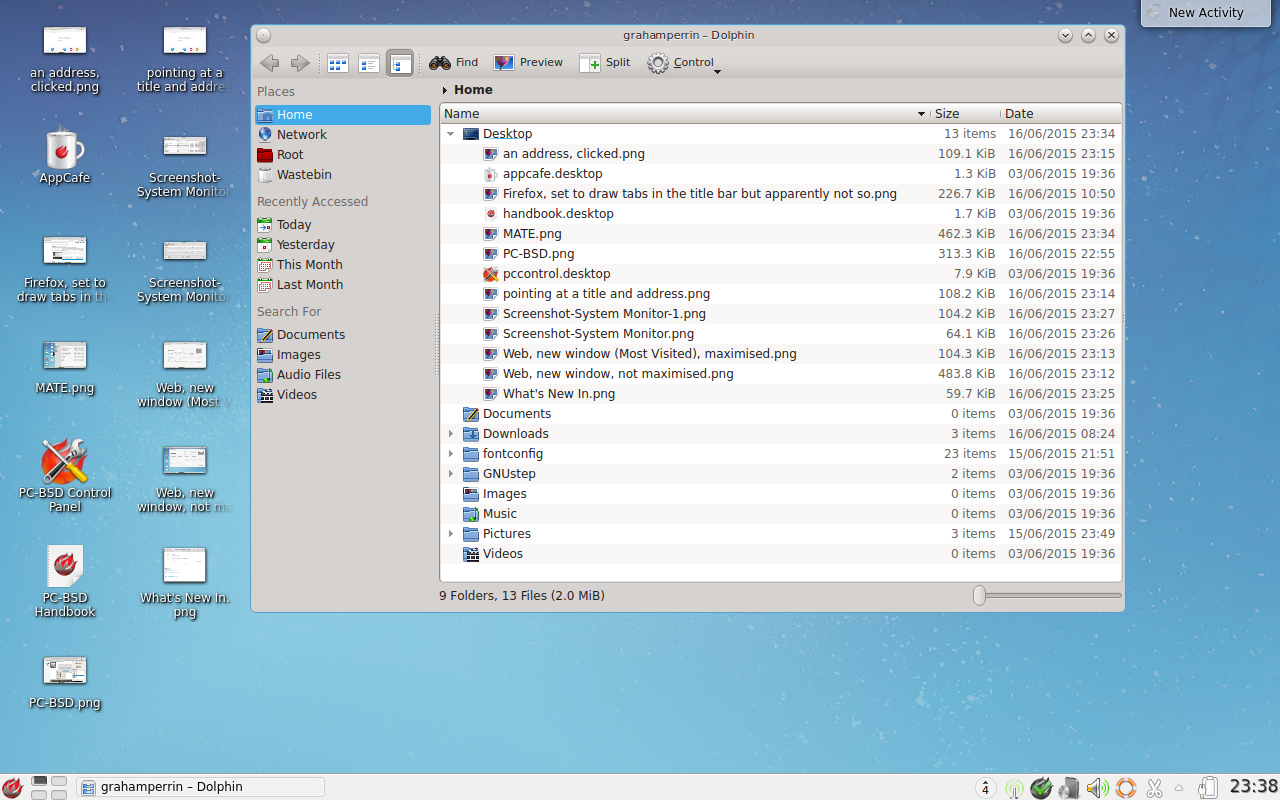
Task: Sort by the Name column header
Action: 685,114
